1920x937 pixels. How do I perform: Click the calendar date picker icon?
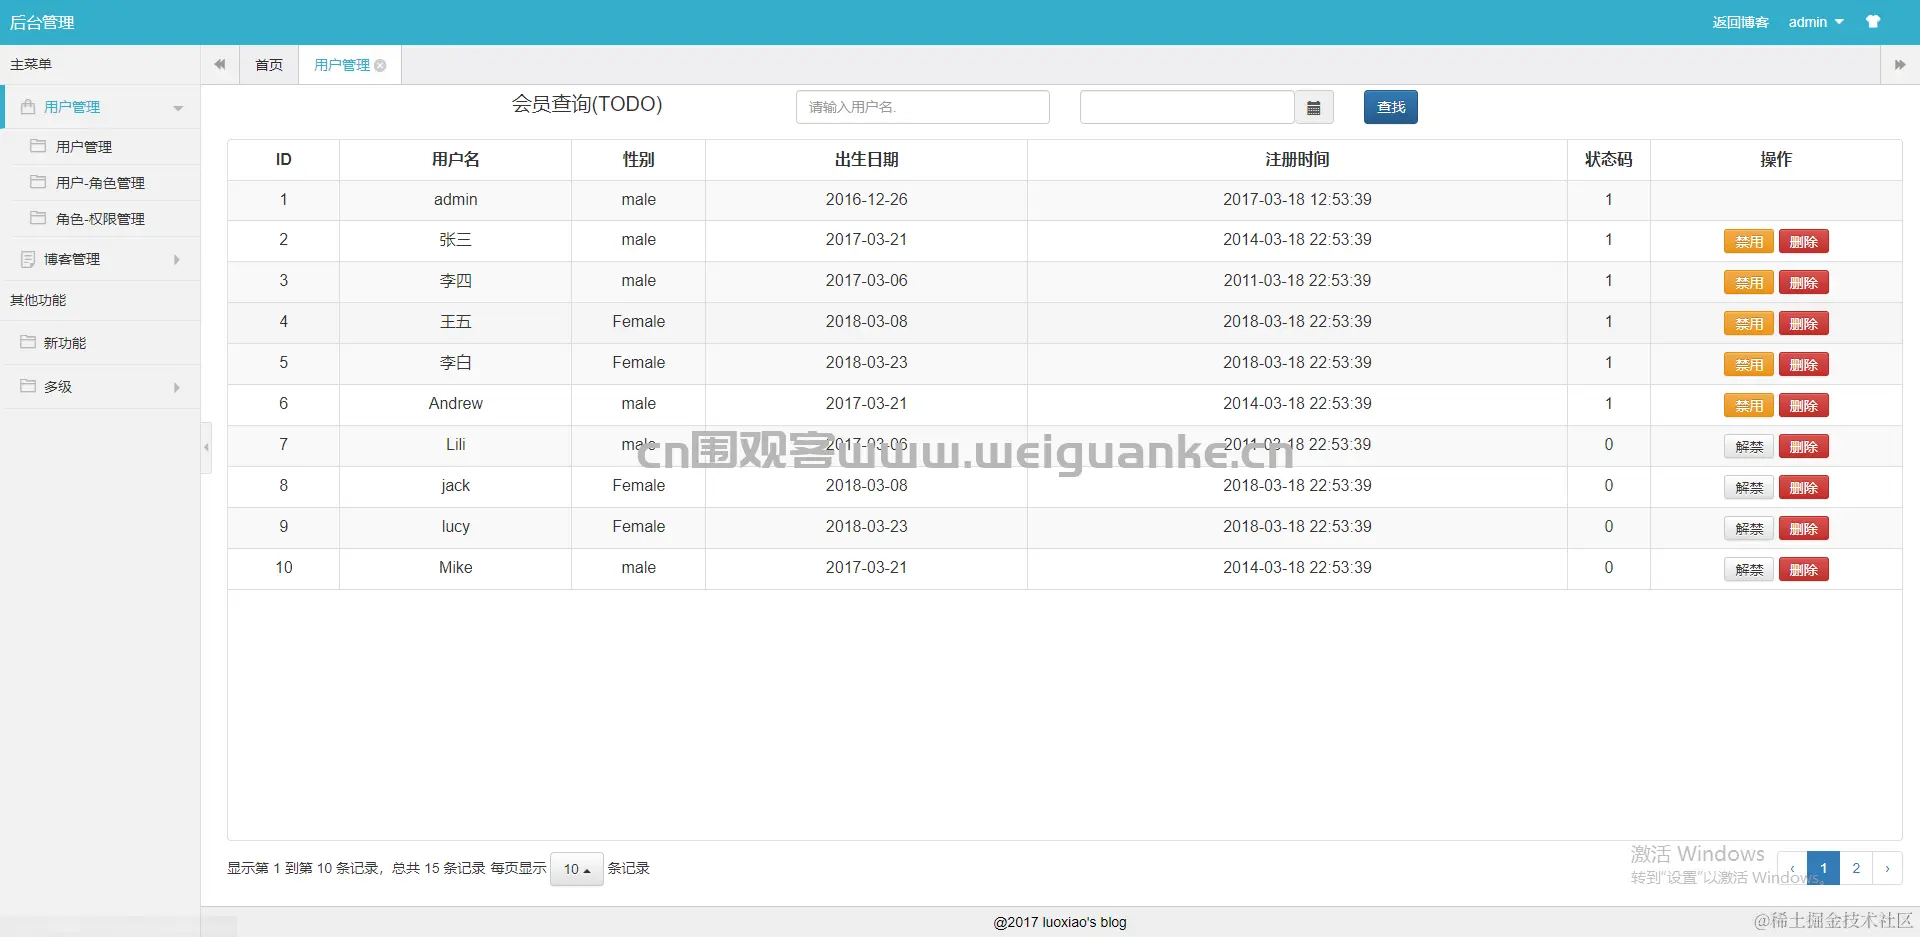tap(1314, 107)
